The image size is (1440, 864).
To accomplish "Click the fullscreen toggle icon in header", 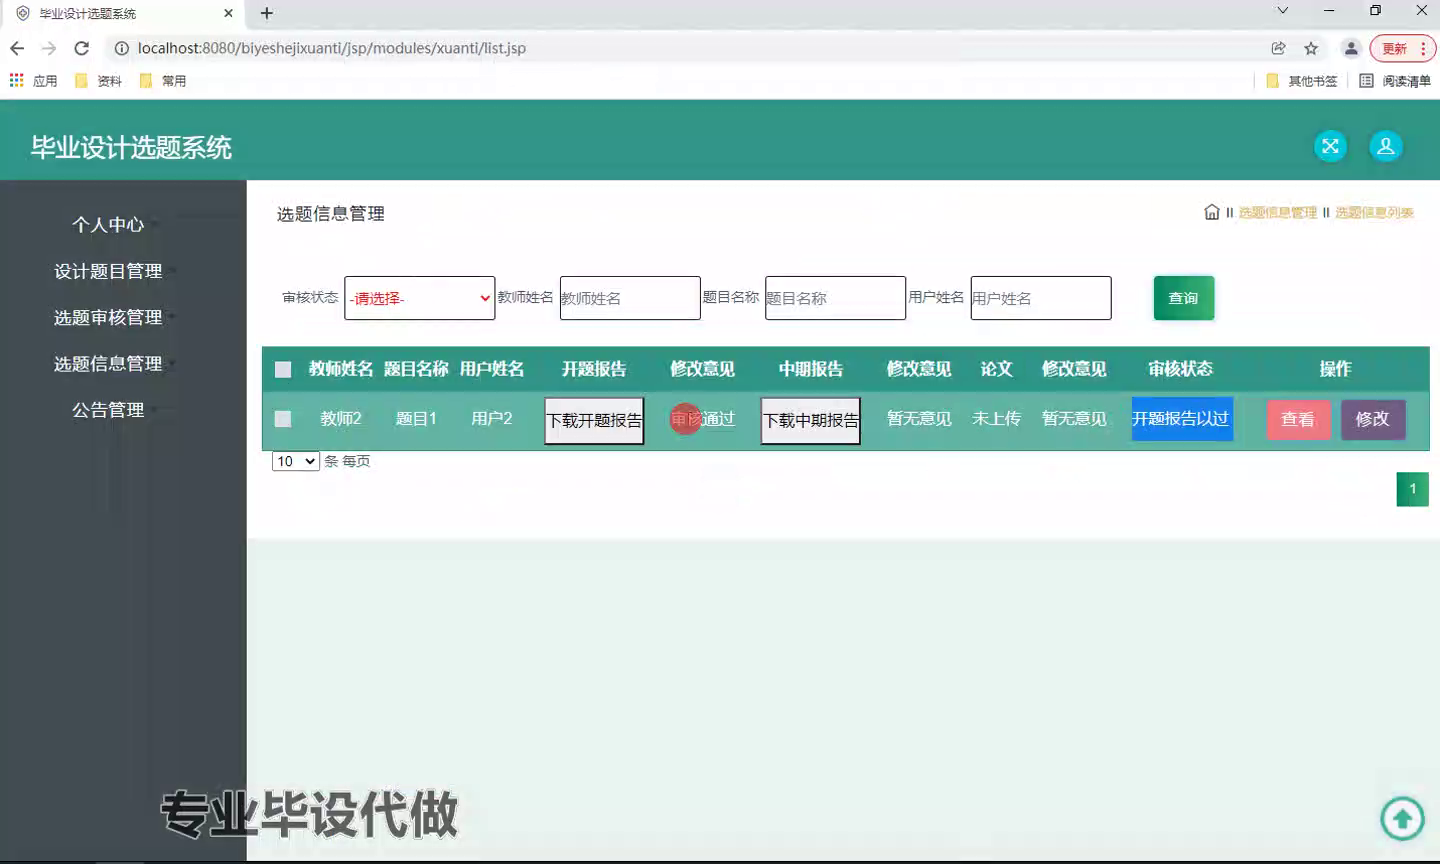I will 1330,146.
